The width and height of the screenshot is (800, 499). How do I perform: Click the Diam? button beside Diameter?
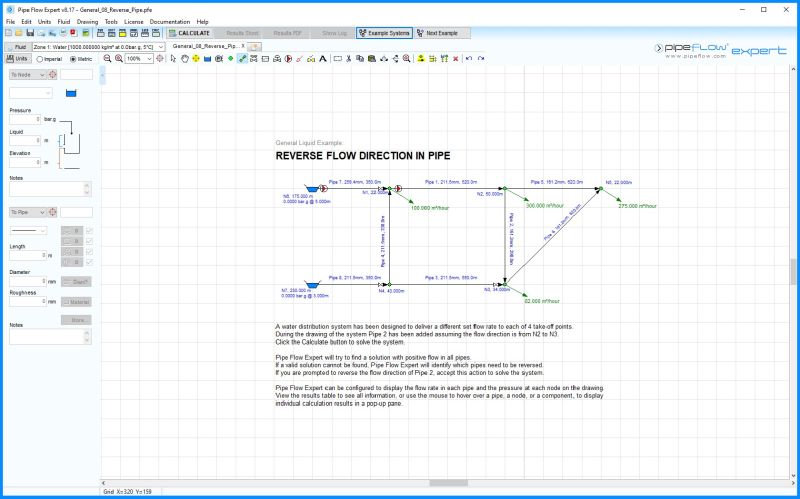coord(76,282)
